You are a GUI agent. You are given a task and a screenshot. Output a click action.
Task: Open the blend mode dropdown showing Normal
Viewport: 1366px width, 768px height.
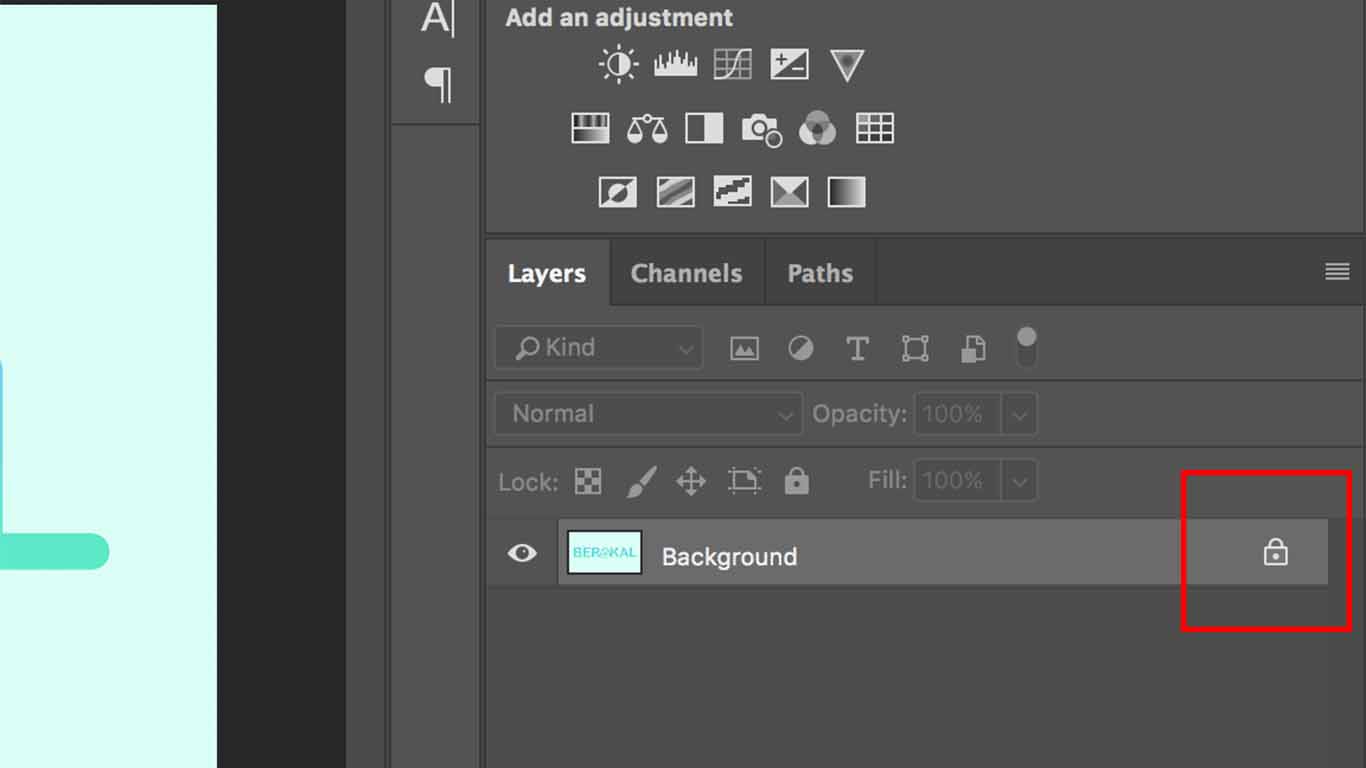point(646,413)
